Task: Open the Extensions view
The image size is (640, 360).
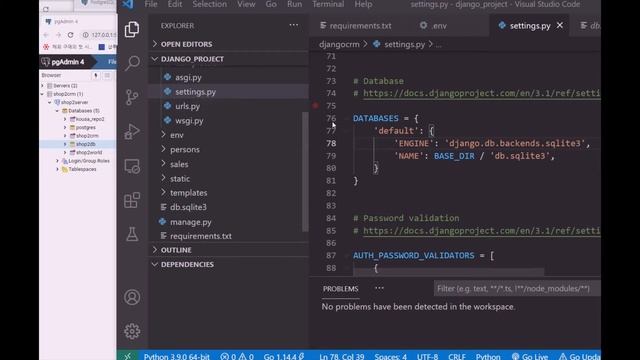Action: click(132, 200)
